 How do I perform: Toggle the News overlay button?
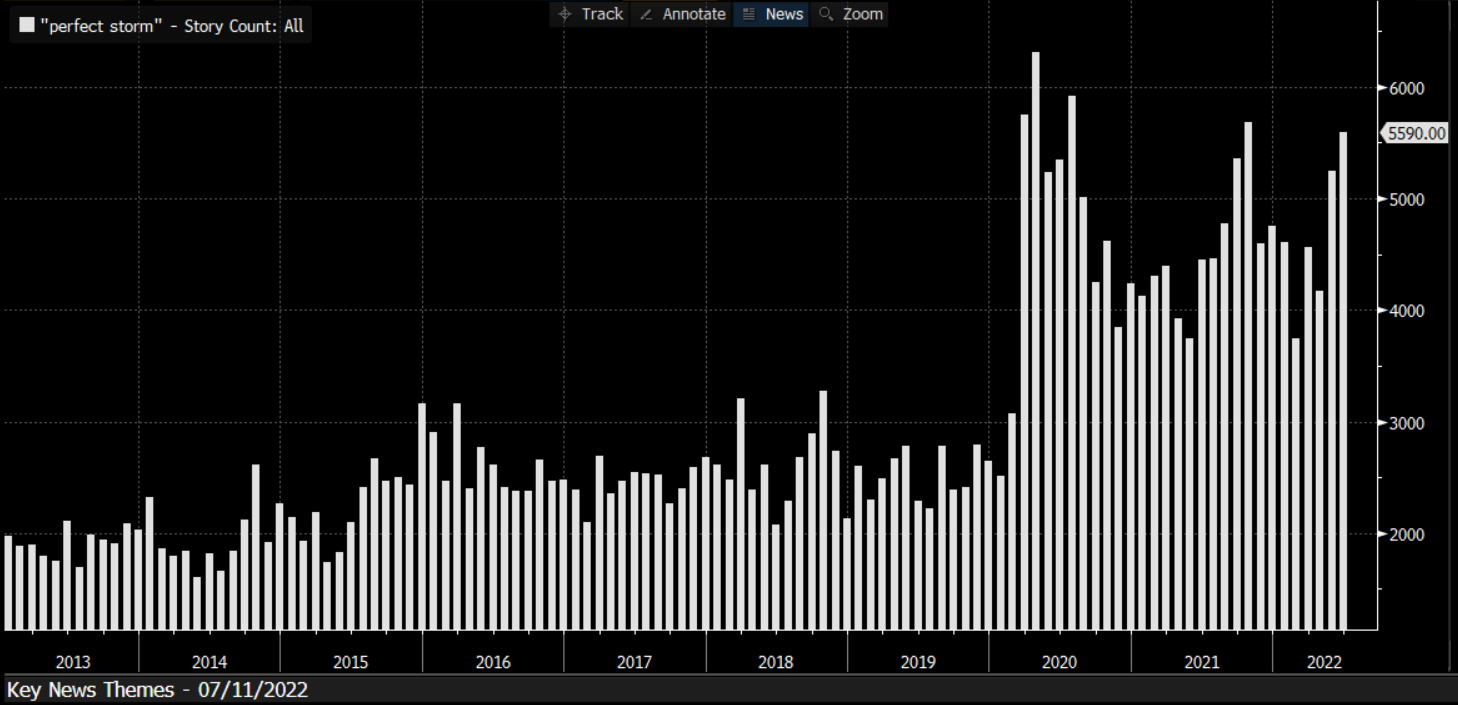point(771,14)
